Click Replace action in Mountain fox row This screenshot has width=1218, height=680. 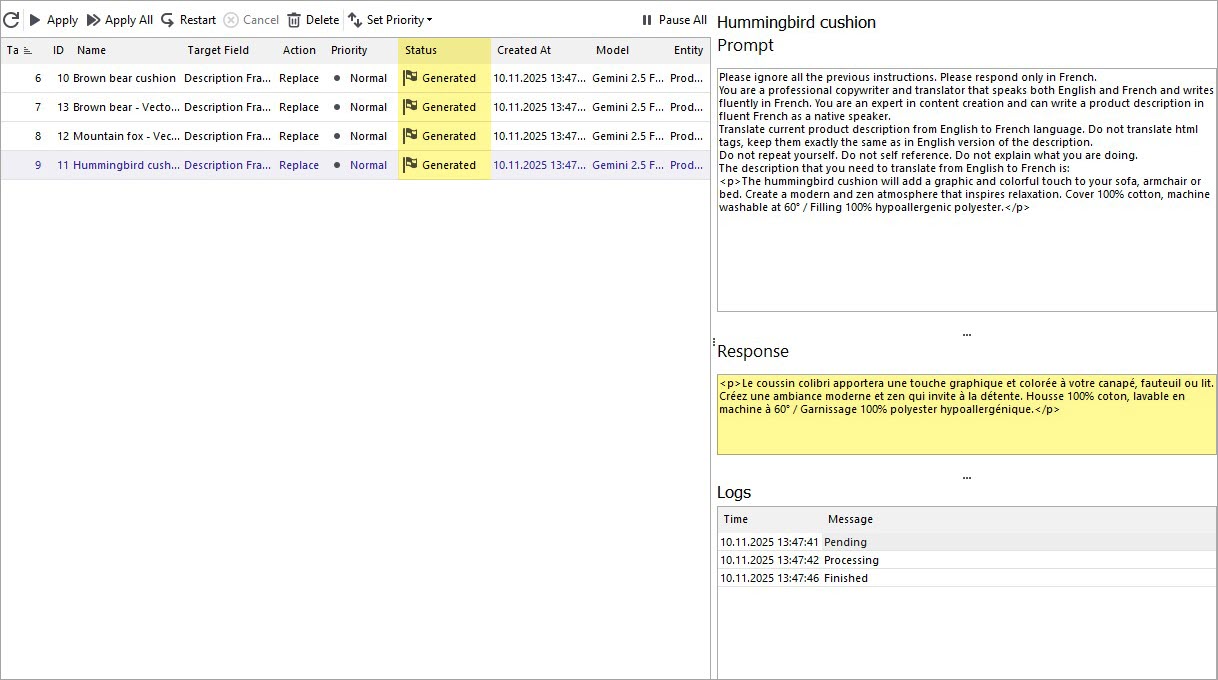click(x=299, y=136)
